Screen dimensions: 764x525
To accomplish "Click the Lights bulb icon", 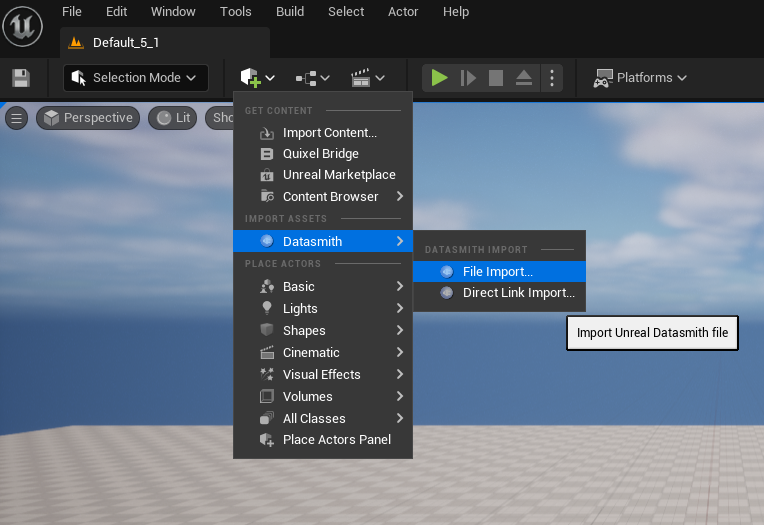I will [x=267, y=308].
